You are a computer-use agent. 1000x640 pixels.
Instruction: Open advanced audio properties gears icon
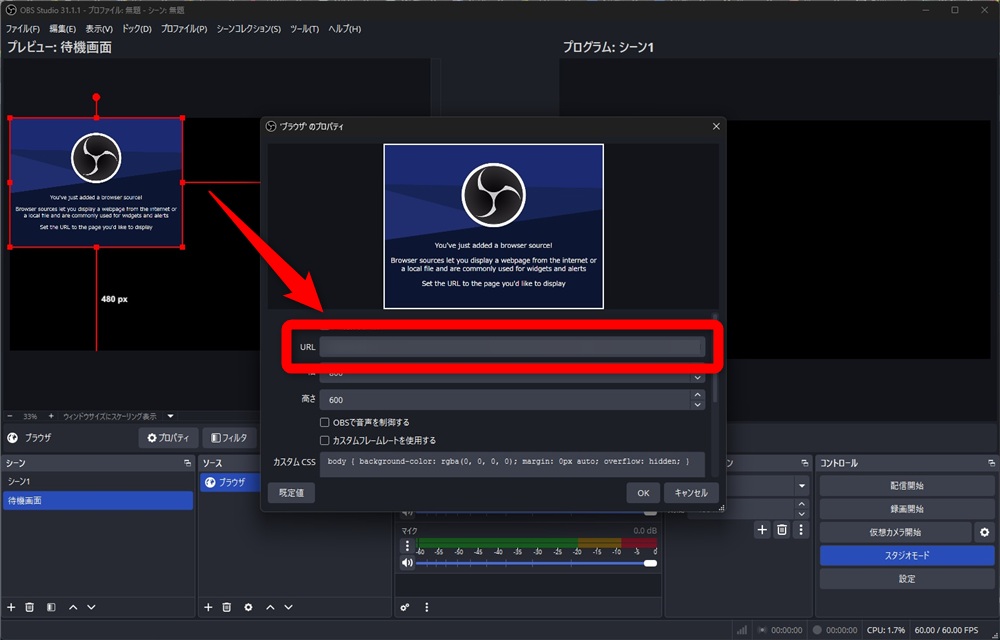pyautogui.click(x=405, y=607)
